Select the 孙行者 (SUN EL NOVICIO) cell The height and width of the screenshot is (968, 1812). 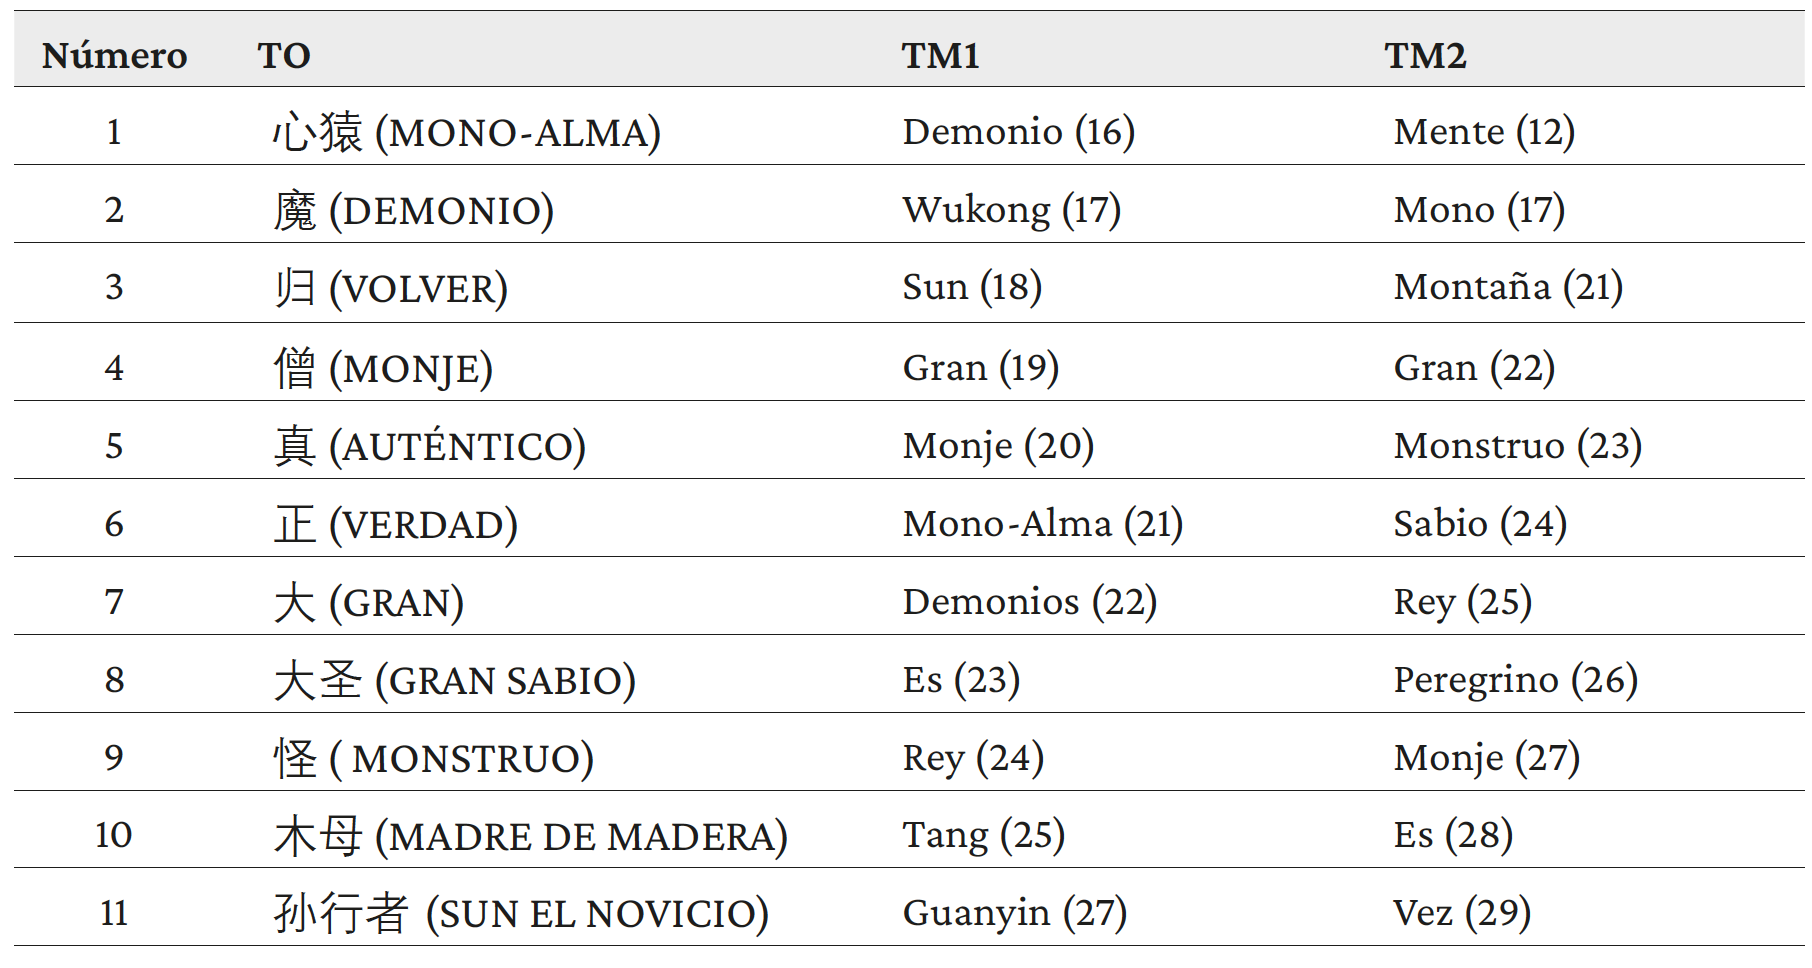[521, 913]
